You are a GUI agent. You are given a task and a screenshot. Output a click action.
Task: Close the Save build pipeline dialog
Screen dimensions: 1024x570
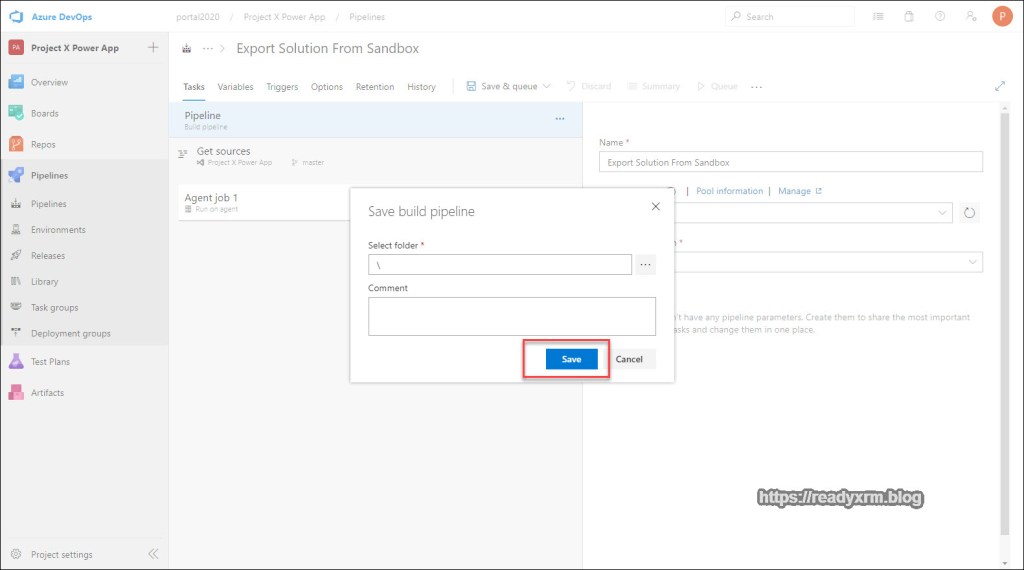coord(656,206)
